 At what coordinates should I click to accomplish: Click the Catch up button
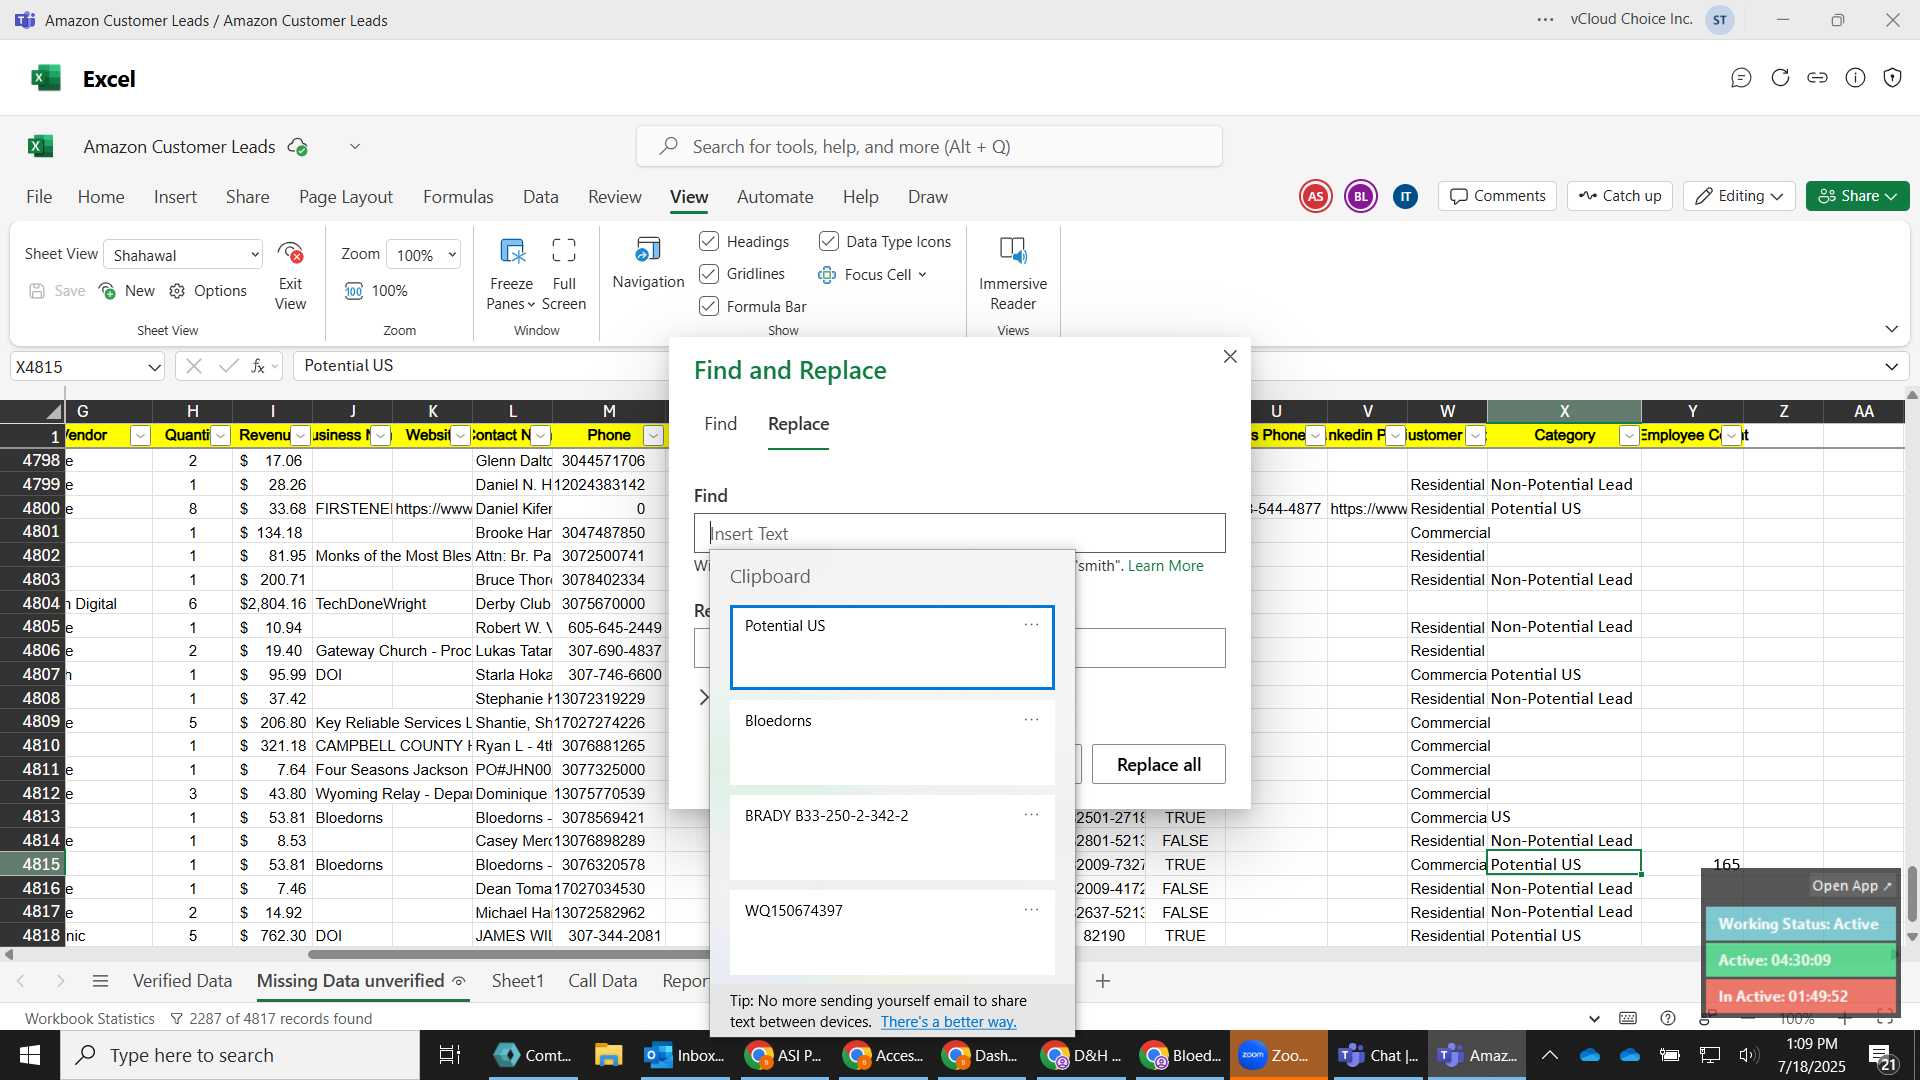point(1620,196)
